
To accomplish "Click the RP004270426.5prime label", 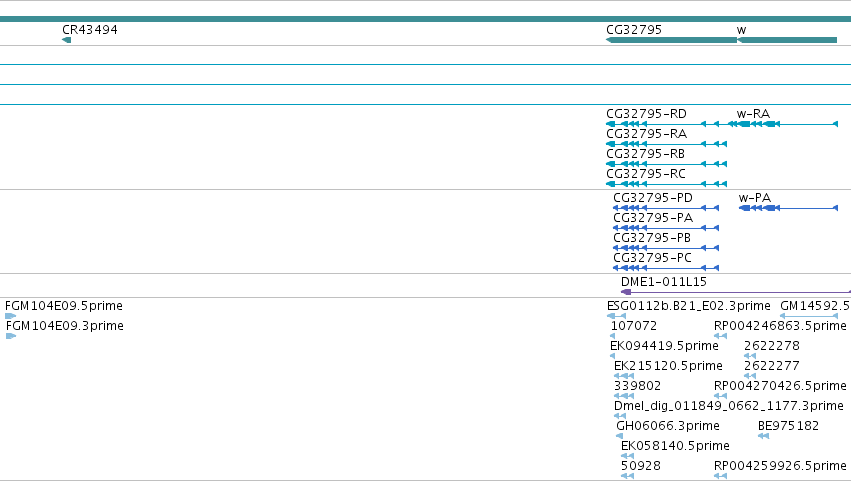I will tap(780, 387).
